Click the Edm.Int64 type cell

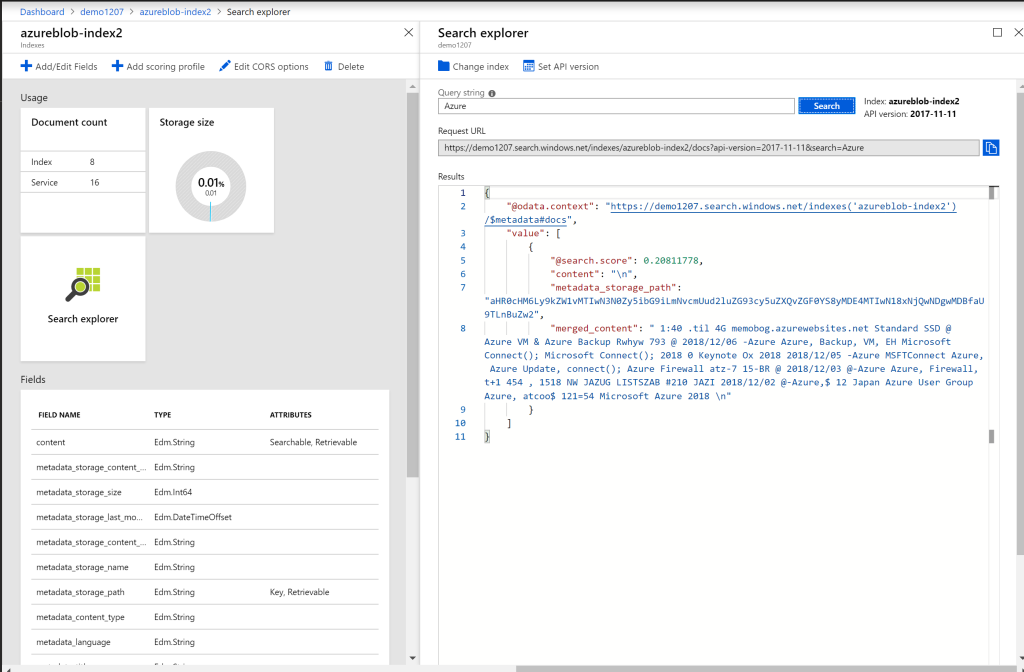[173, 492]
